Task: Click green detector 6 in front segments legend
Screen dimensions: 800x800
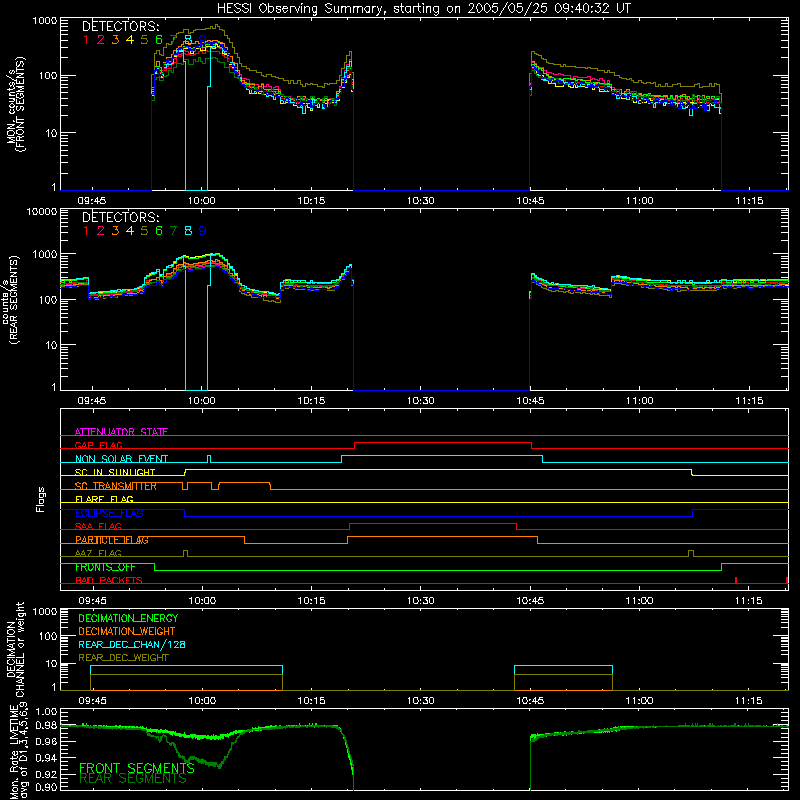Action: [x=159, y=39]
